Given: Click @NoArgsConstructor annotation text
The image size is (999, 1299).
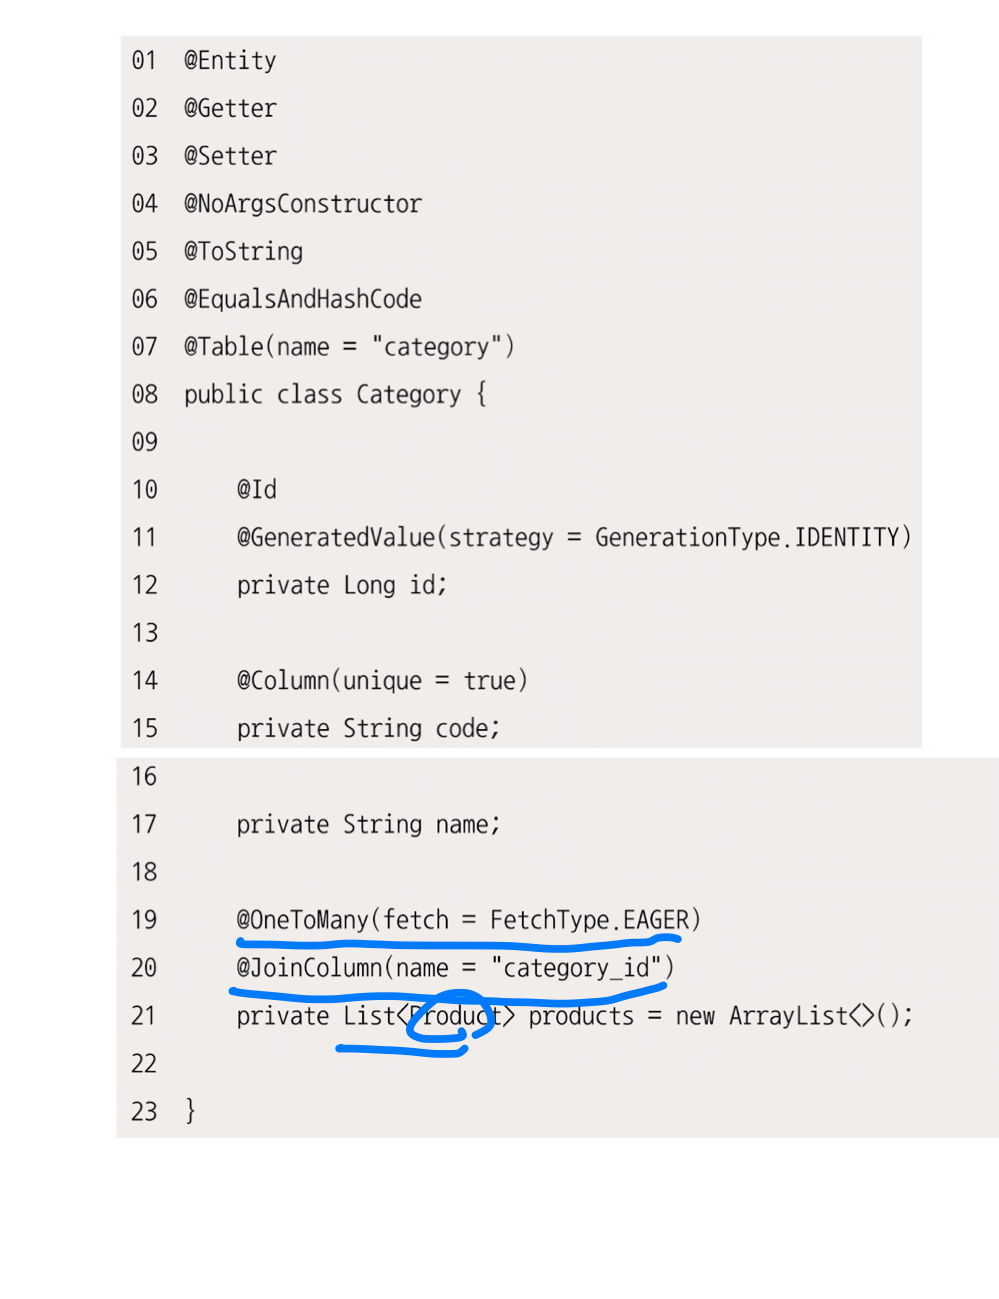Looking at the screenshot, I should point(303,204).
